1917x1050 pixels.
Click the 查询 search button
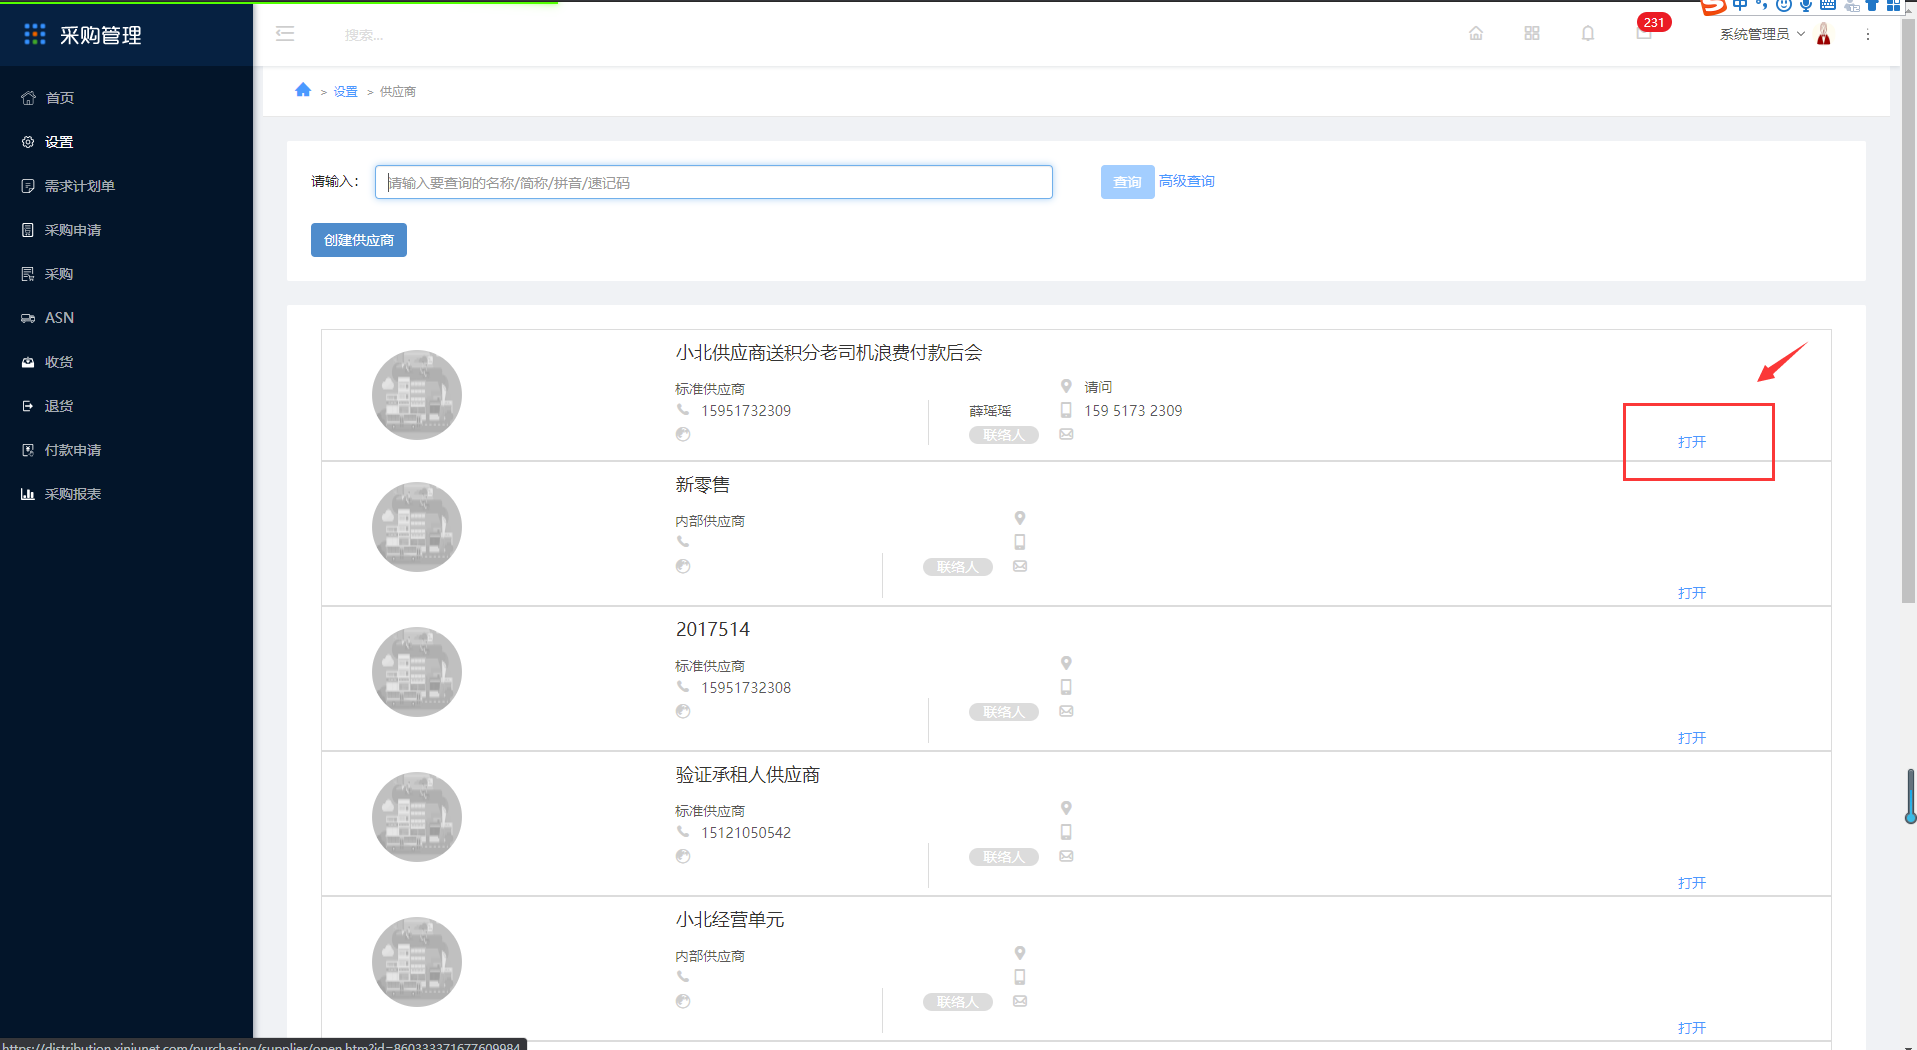1127,182
